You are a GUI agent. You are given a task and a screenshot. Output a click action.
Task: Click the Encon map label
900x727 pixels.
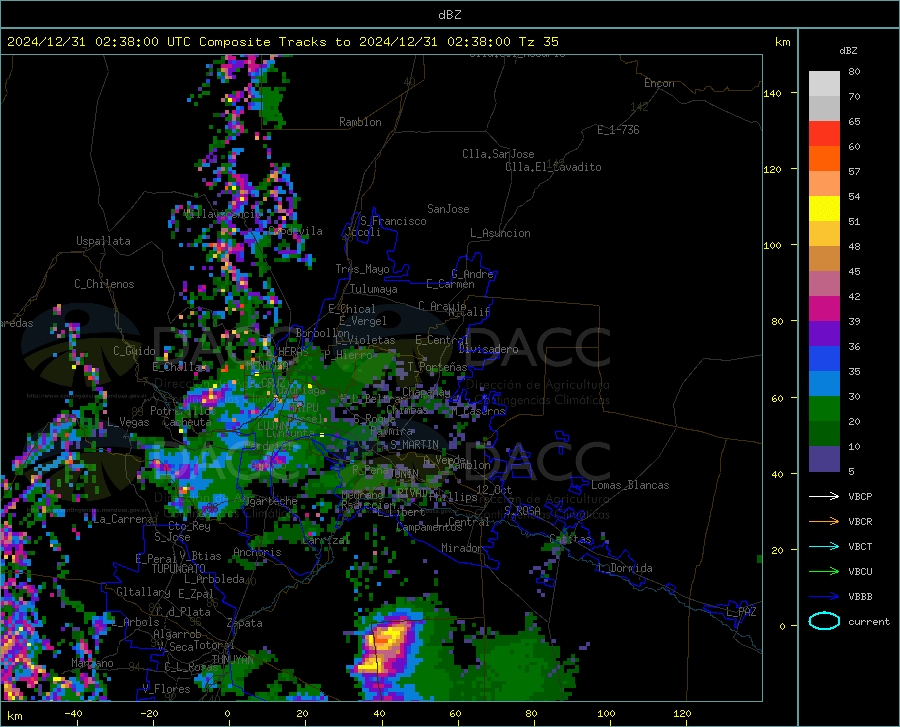[659, 83]
